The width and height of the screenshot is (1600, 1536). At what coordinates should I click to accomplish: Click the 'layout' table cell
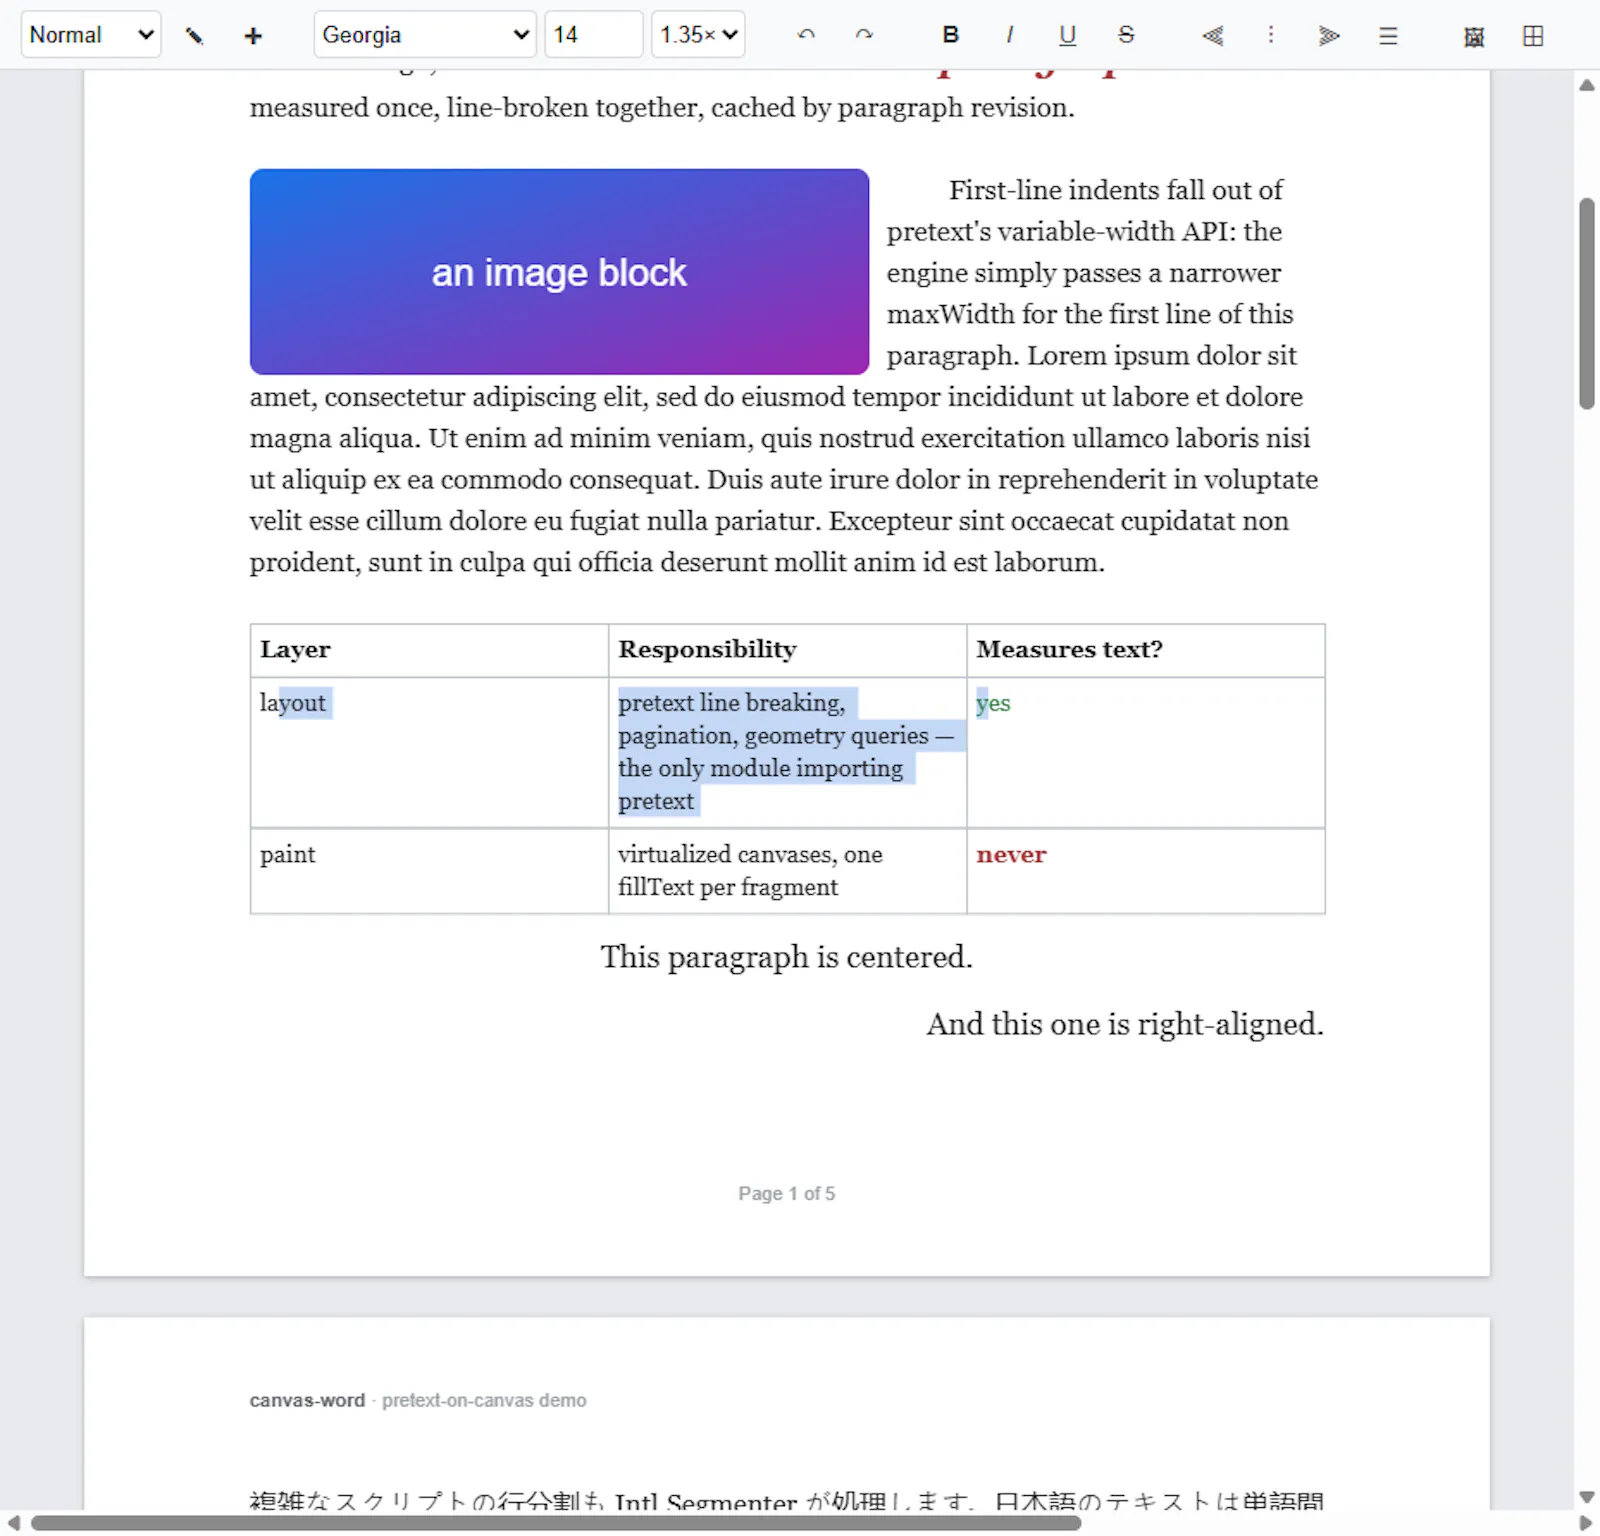point(429,752)
